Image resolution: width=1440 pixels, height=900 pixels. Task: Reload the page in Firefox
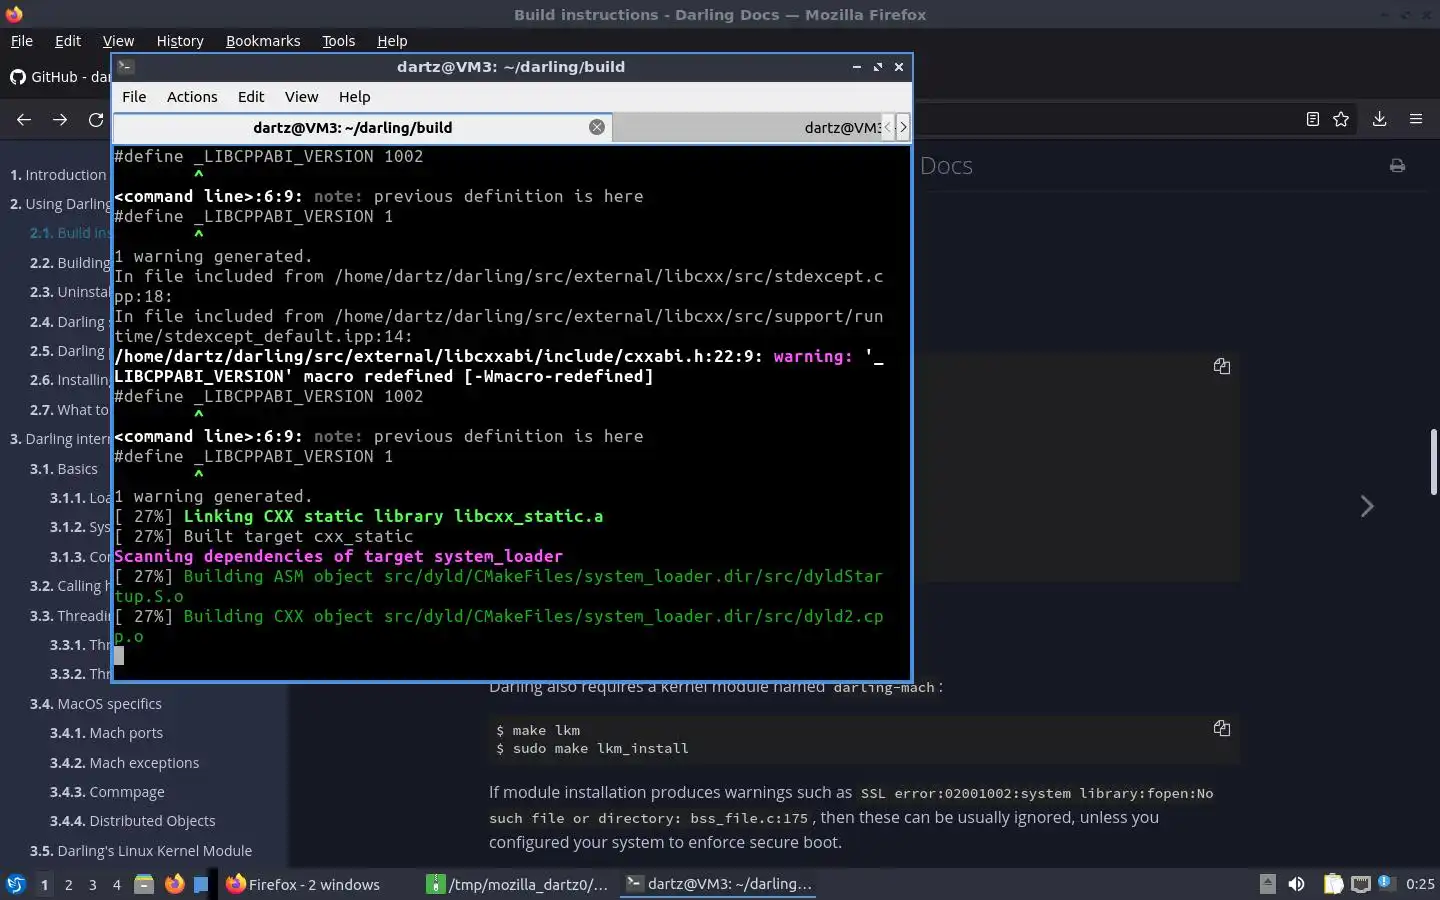point(96,119)
